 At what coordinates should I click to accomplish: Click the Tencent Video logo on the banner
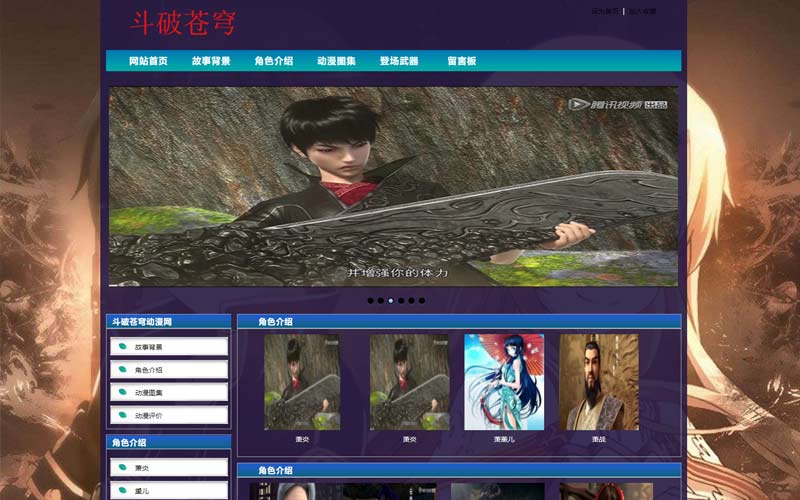(617, 104)
